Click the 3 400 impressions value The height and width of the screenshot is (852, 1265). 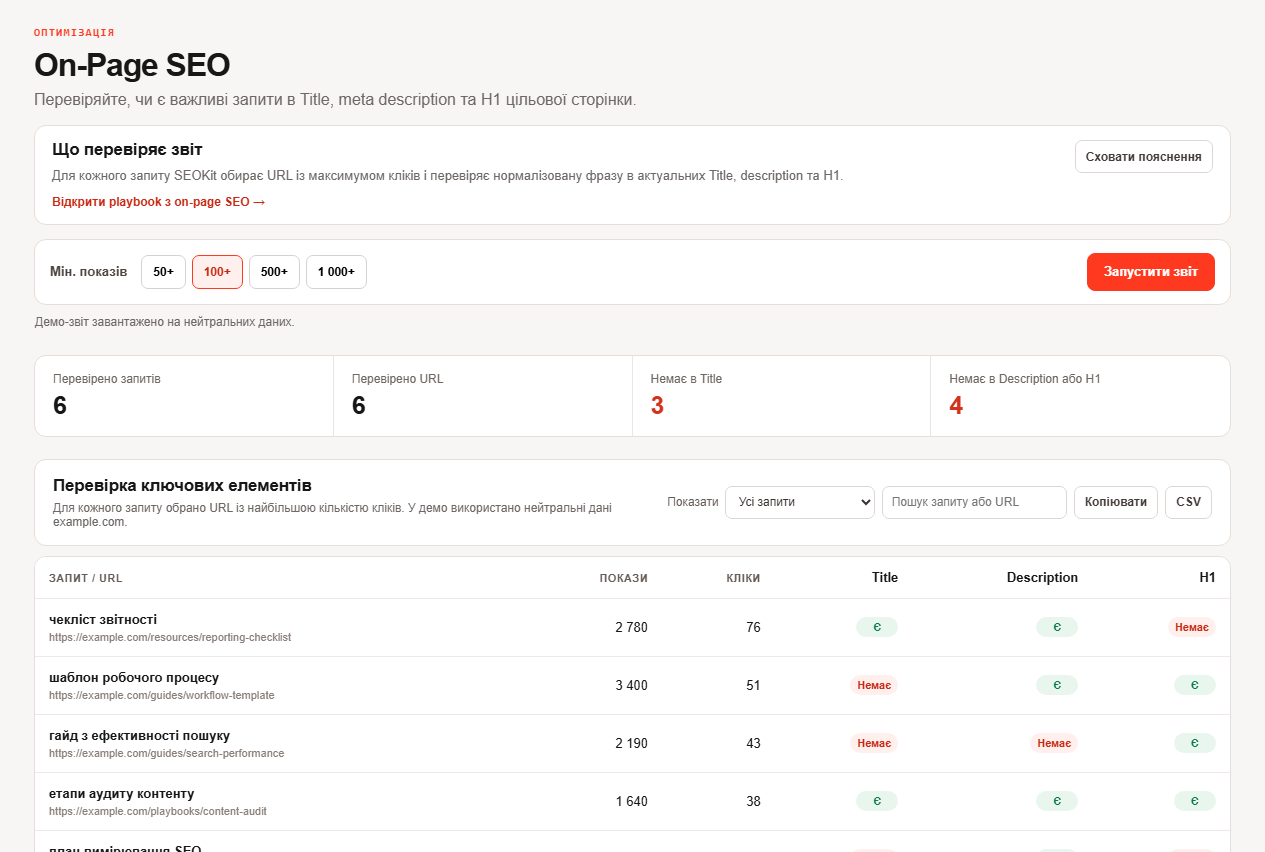click(631, 686)
